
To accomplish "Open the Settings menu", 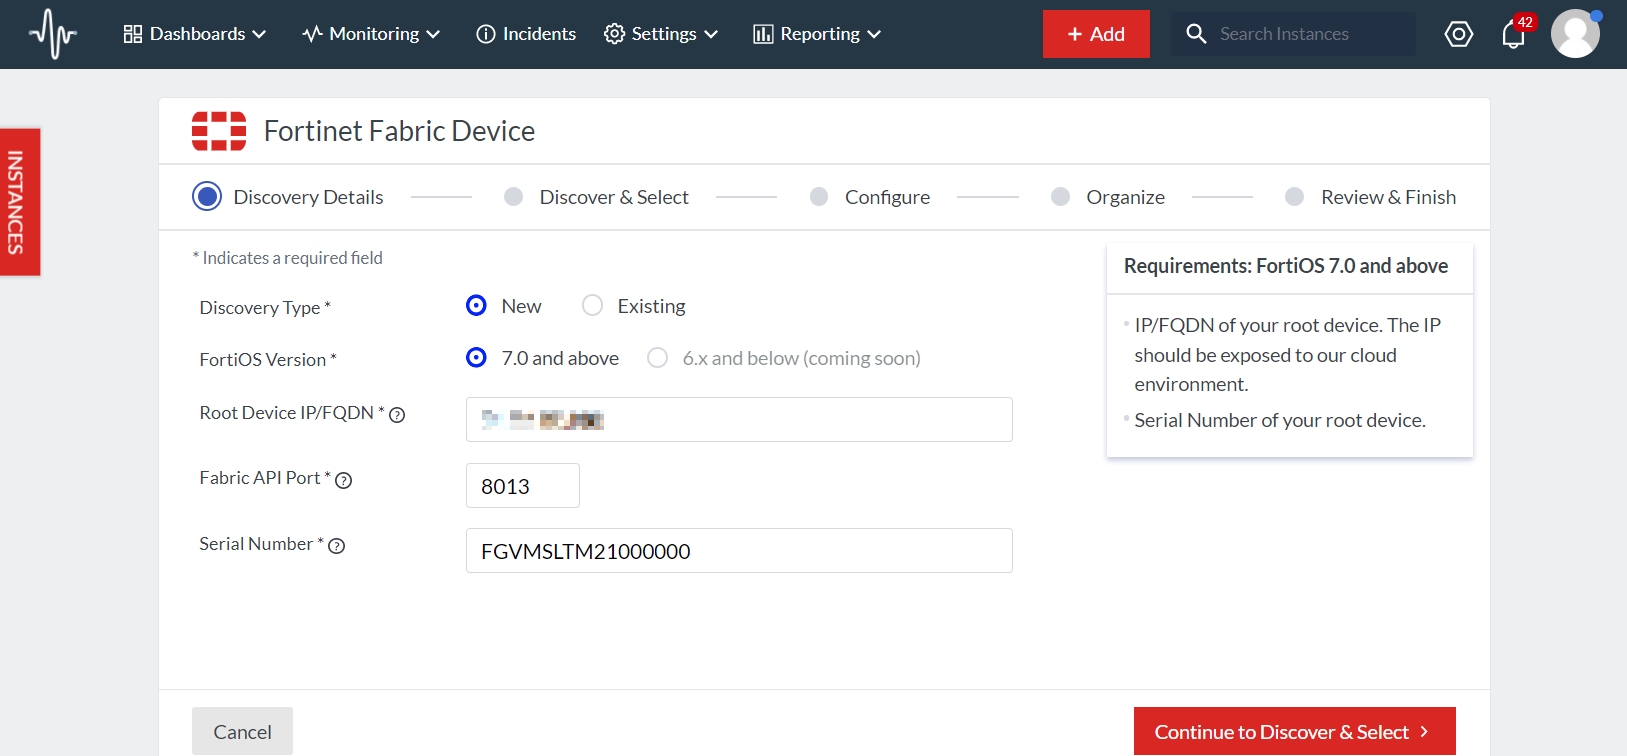I will coord(661,34).
